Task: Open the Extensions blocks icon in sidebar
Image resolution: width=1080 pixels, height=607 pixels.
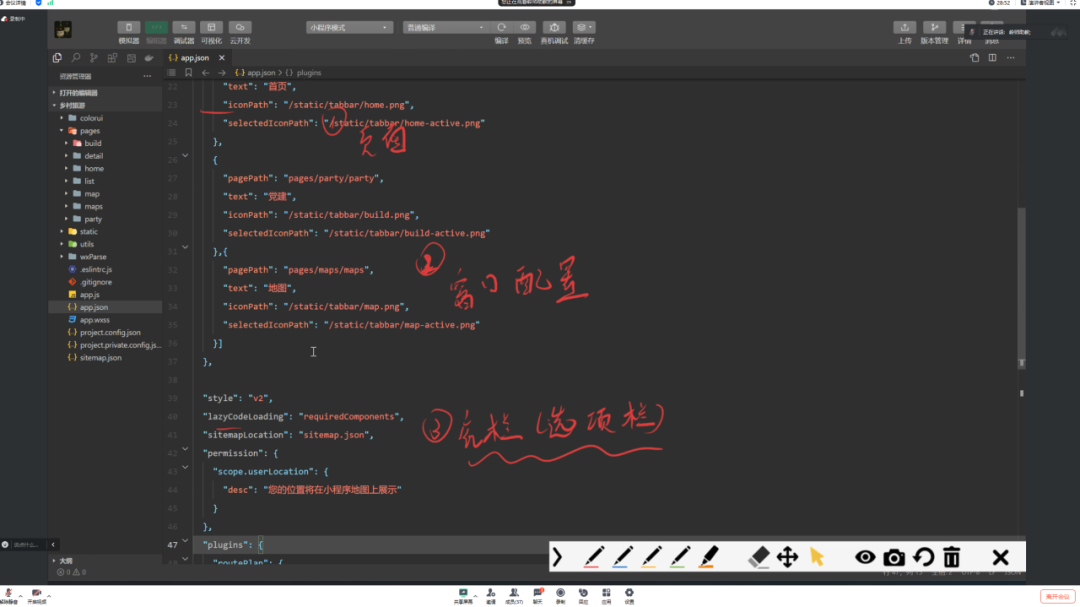Action: [x=112, y=58]
